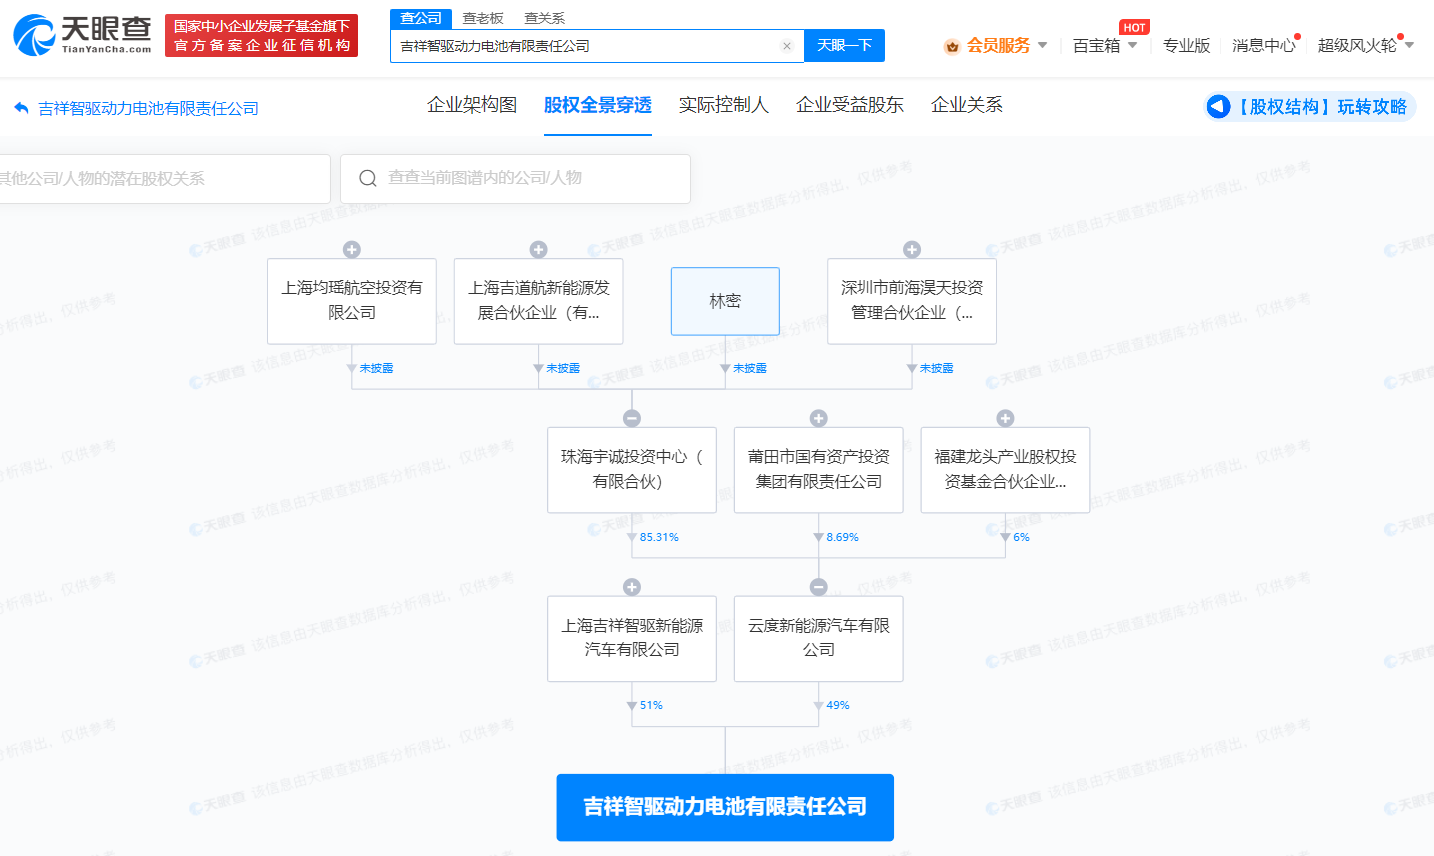Click the back arrow beside the company name
The image size is (1434, 856).
tap(21, 108)
